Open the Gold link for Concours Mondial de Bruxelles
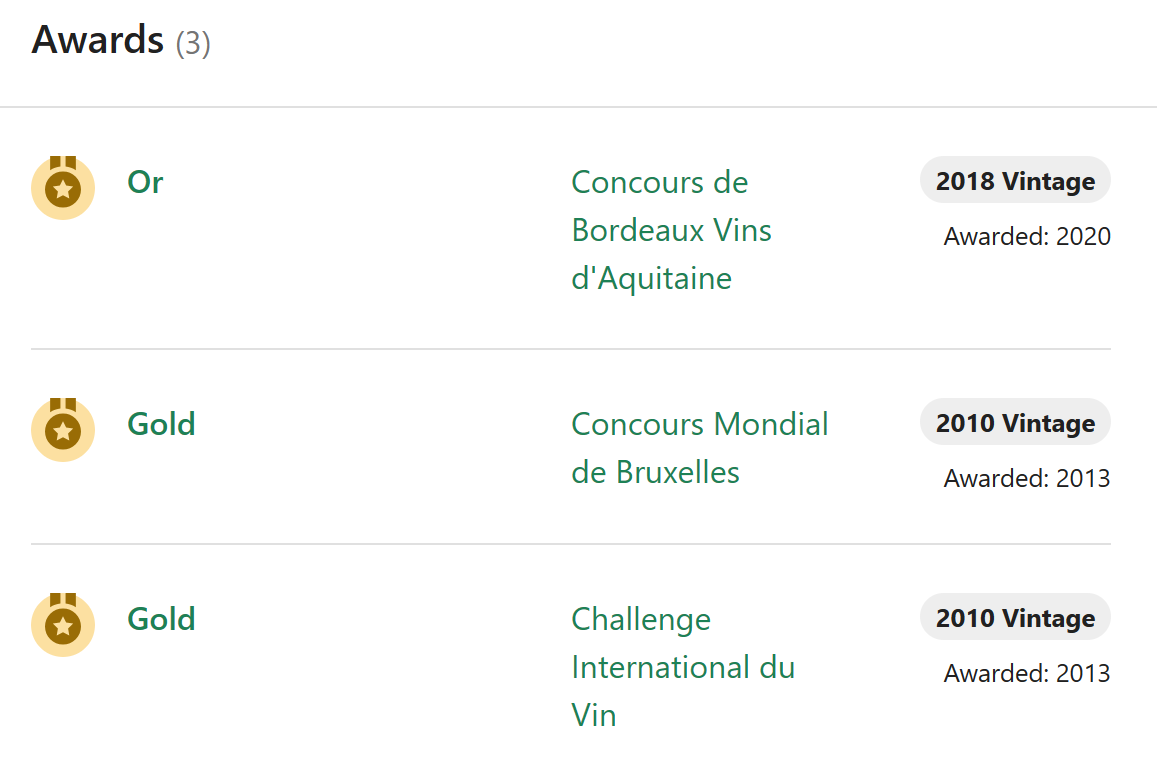This screenshot has width=1157, height=769. (161, 424)
